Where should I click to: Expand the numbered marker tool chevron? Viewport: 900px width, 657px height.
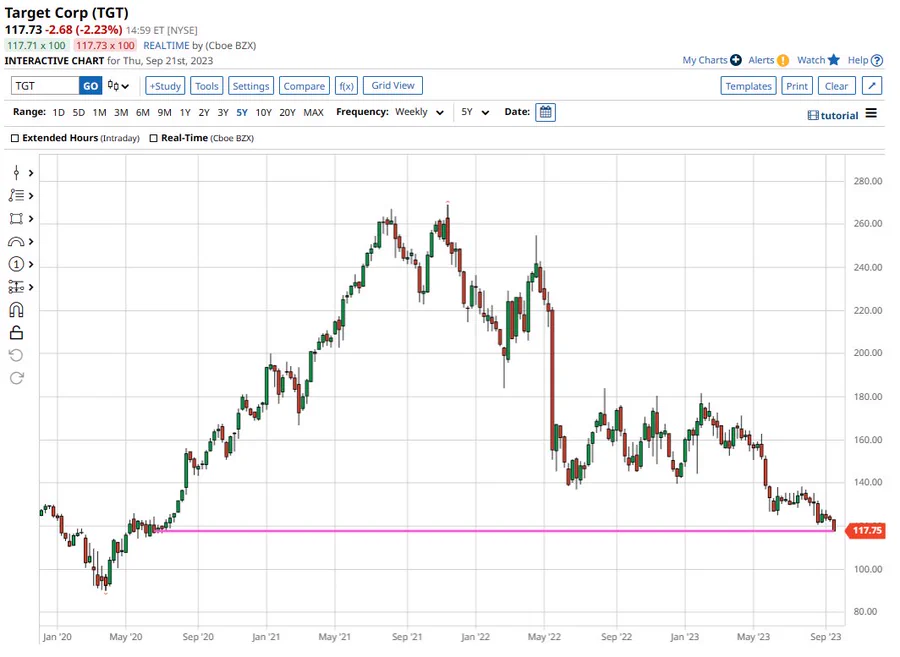tap(31, 265)
